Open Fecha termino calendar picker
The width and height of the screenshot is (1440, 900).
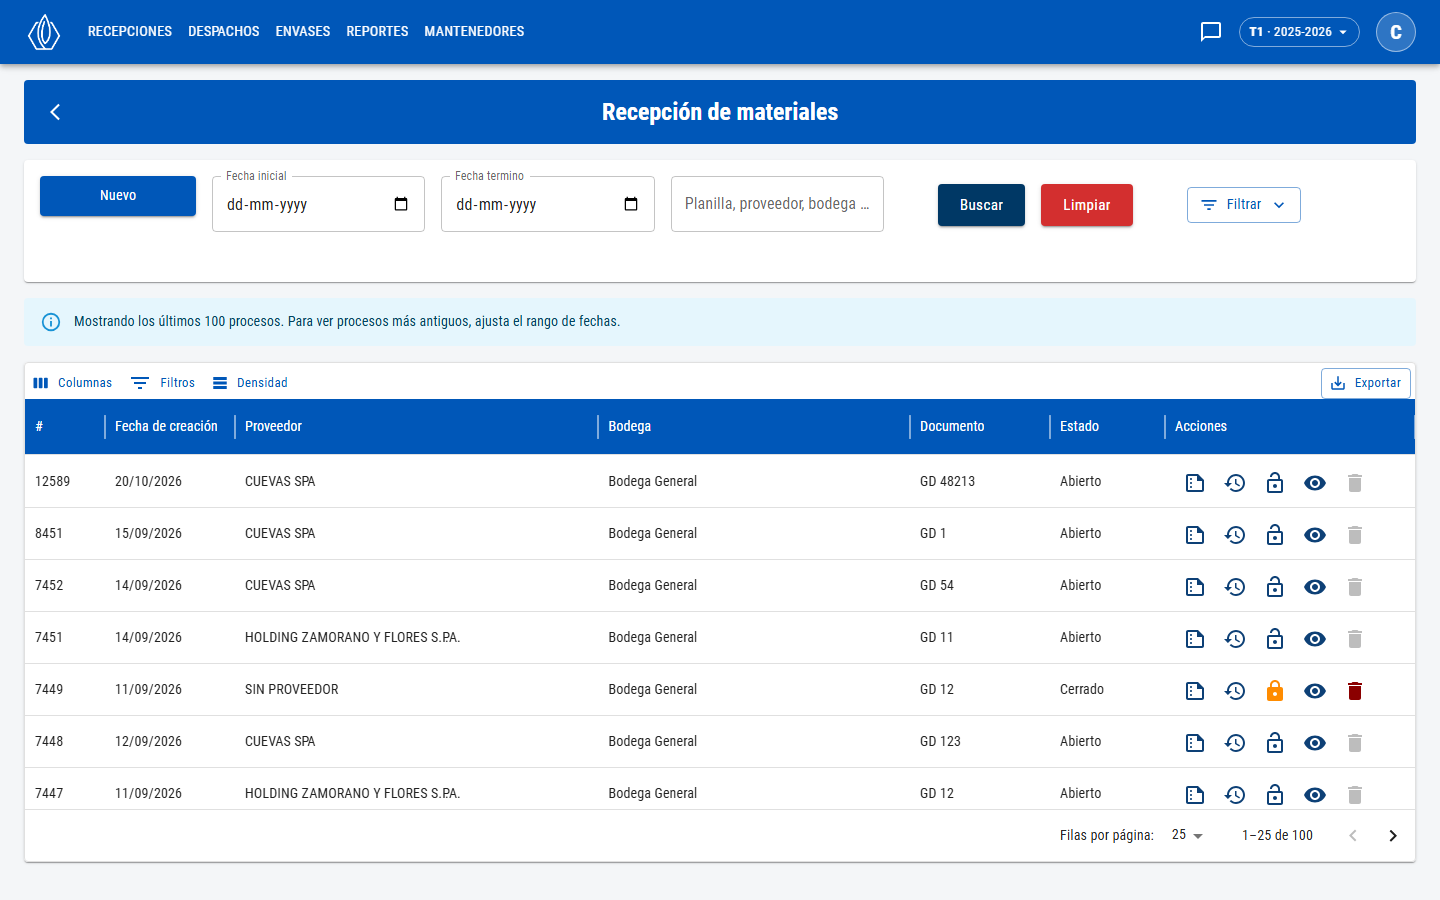pos(631,204)
